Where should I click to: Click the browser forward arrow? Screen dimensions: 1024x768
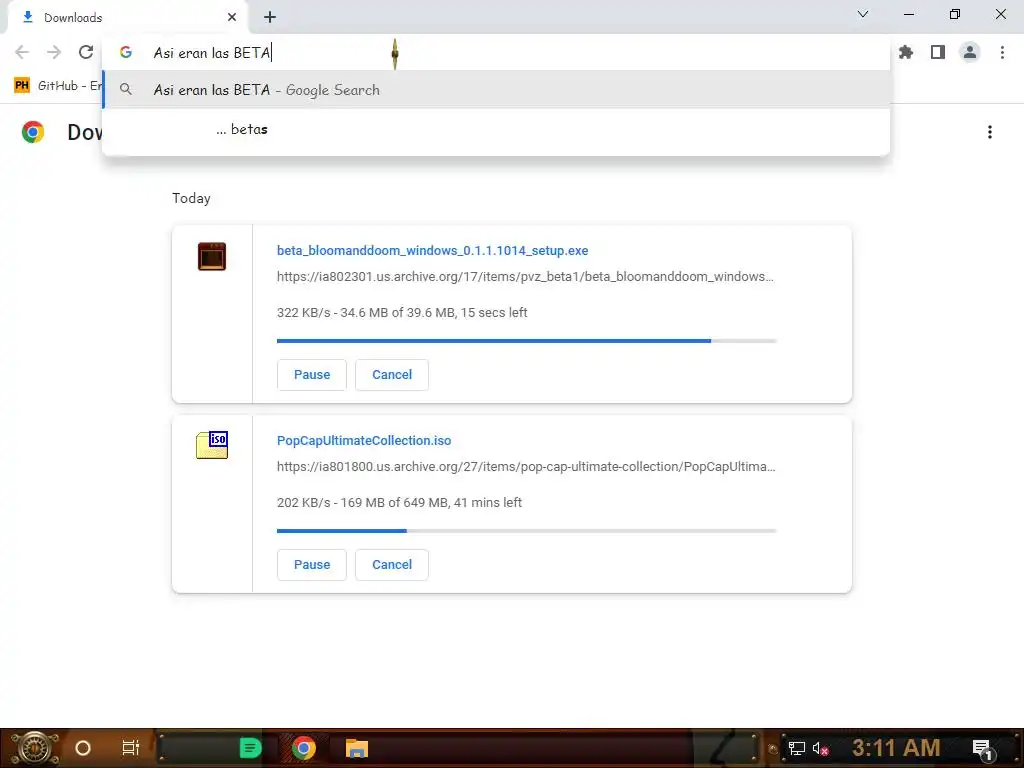pos(54,52)
